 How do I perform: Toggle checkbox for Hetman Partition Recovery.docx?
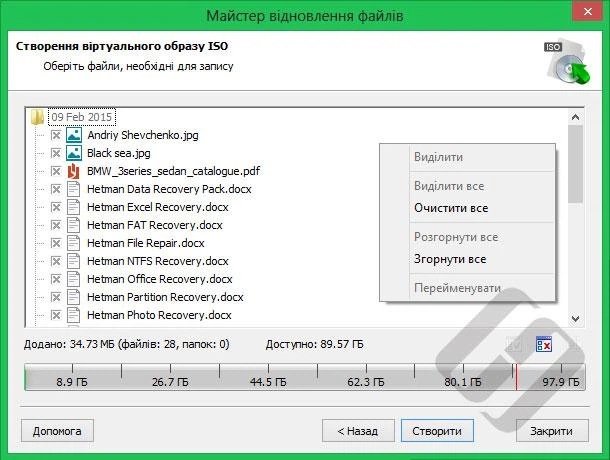pyautogui.click(x=56, y=297)
